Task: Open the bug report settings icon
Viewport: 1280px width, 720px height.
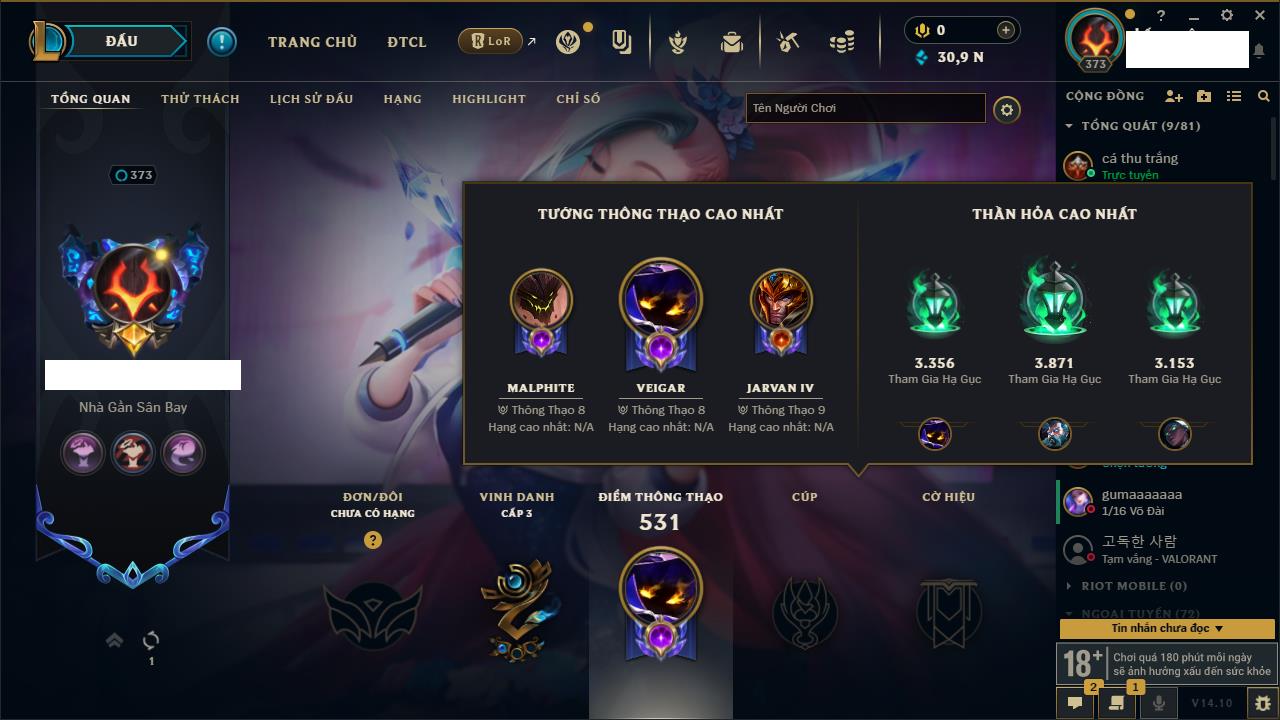Action: click(1262, 703)
